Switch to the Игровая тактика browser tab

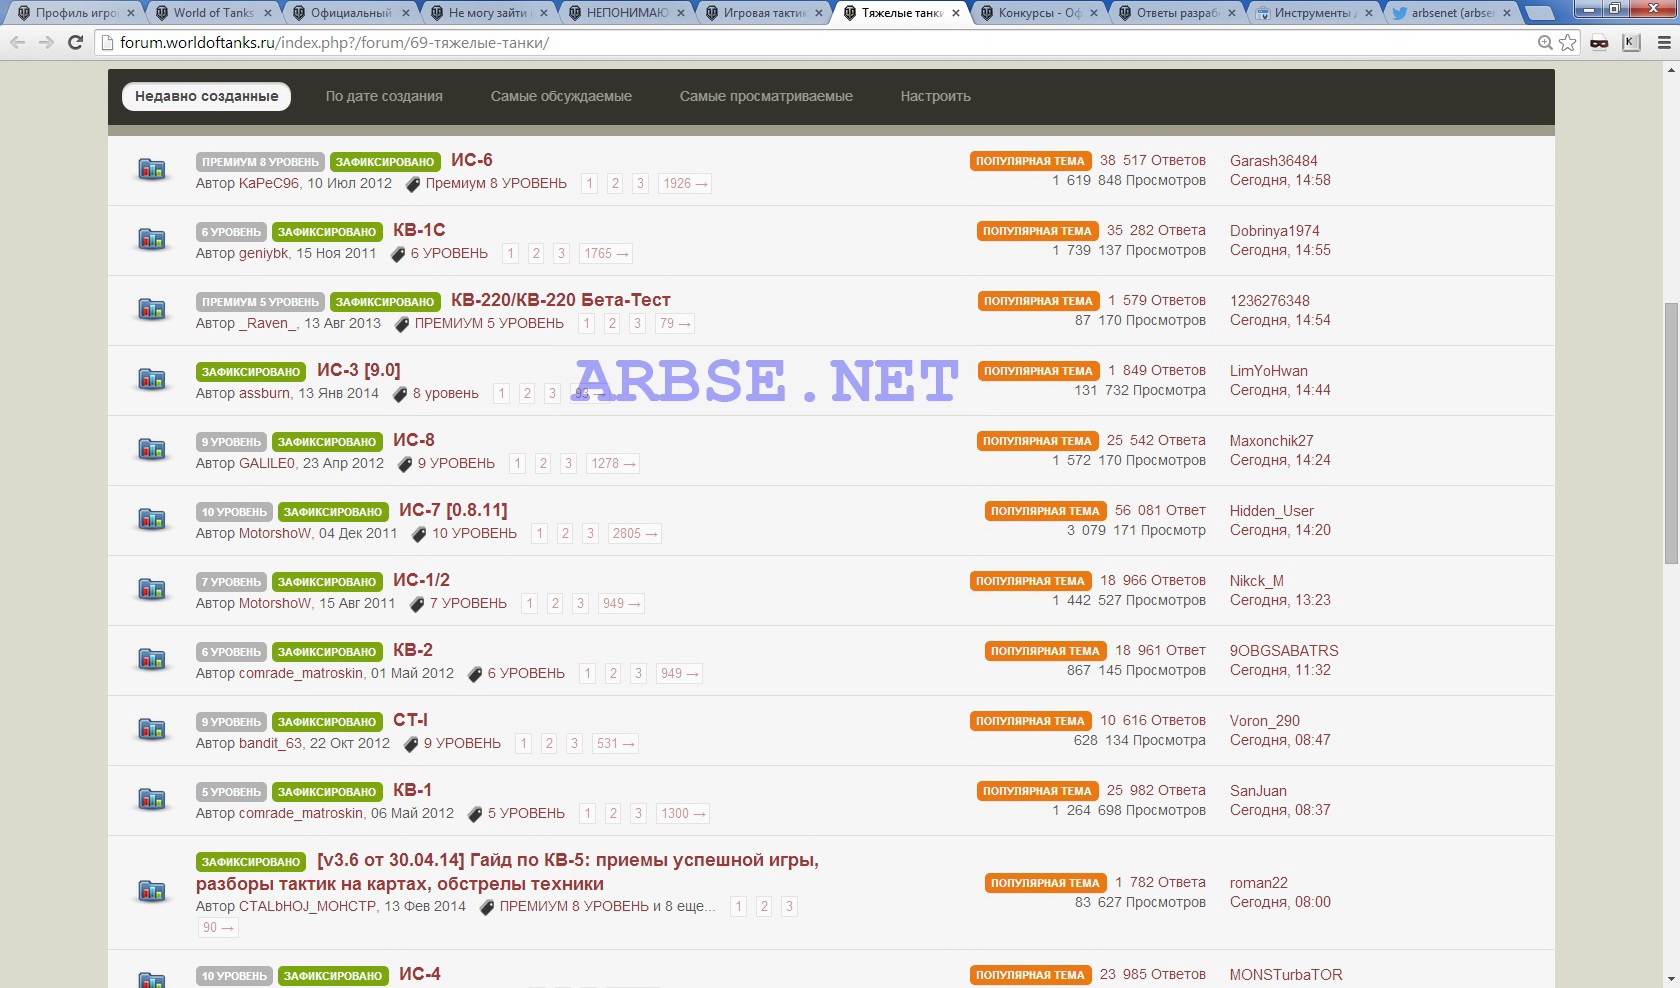(x=765, y=13)
